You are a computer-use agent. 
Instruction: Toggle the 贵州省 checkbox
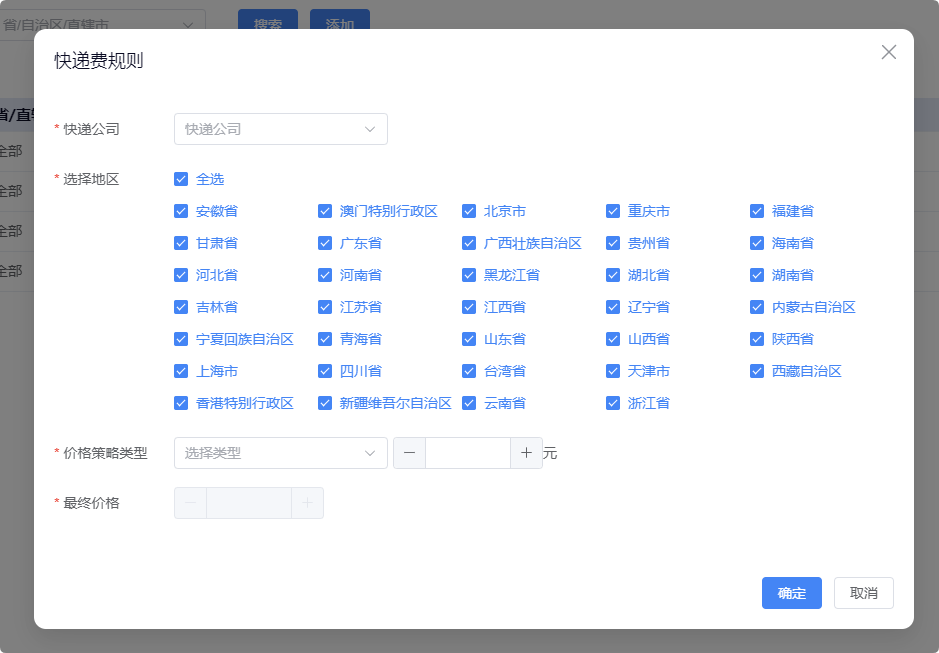point(613,243)
